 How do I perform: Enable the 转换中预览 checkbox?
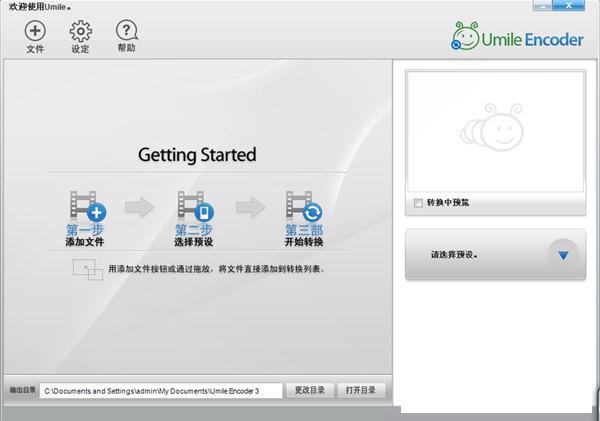click(x=418, y=203)
